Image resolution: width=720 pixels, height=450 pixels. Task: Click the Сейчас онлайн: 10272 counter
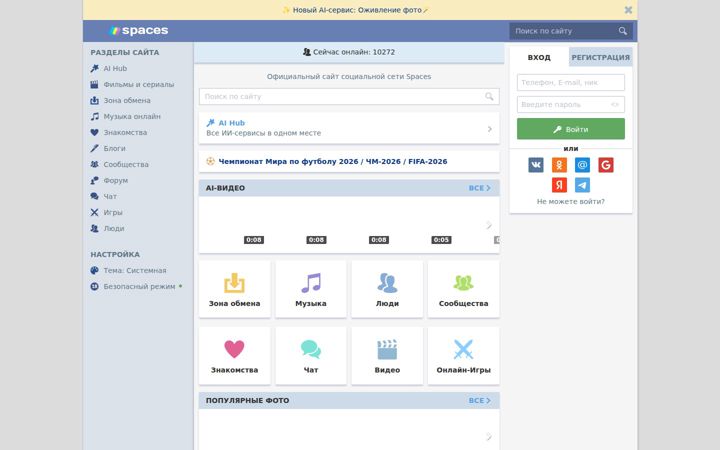coord(349,52)
